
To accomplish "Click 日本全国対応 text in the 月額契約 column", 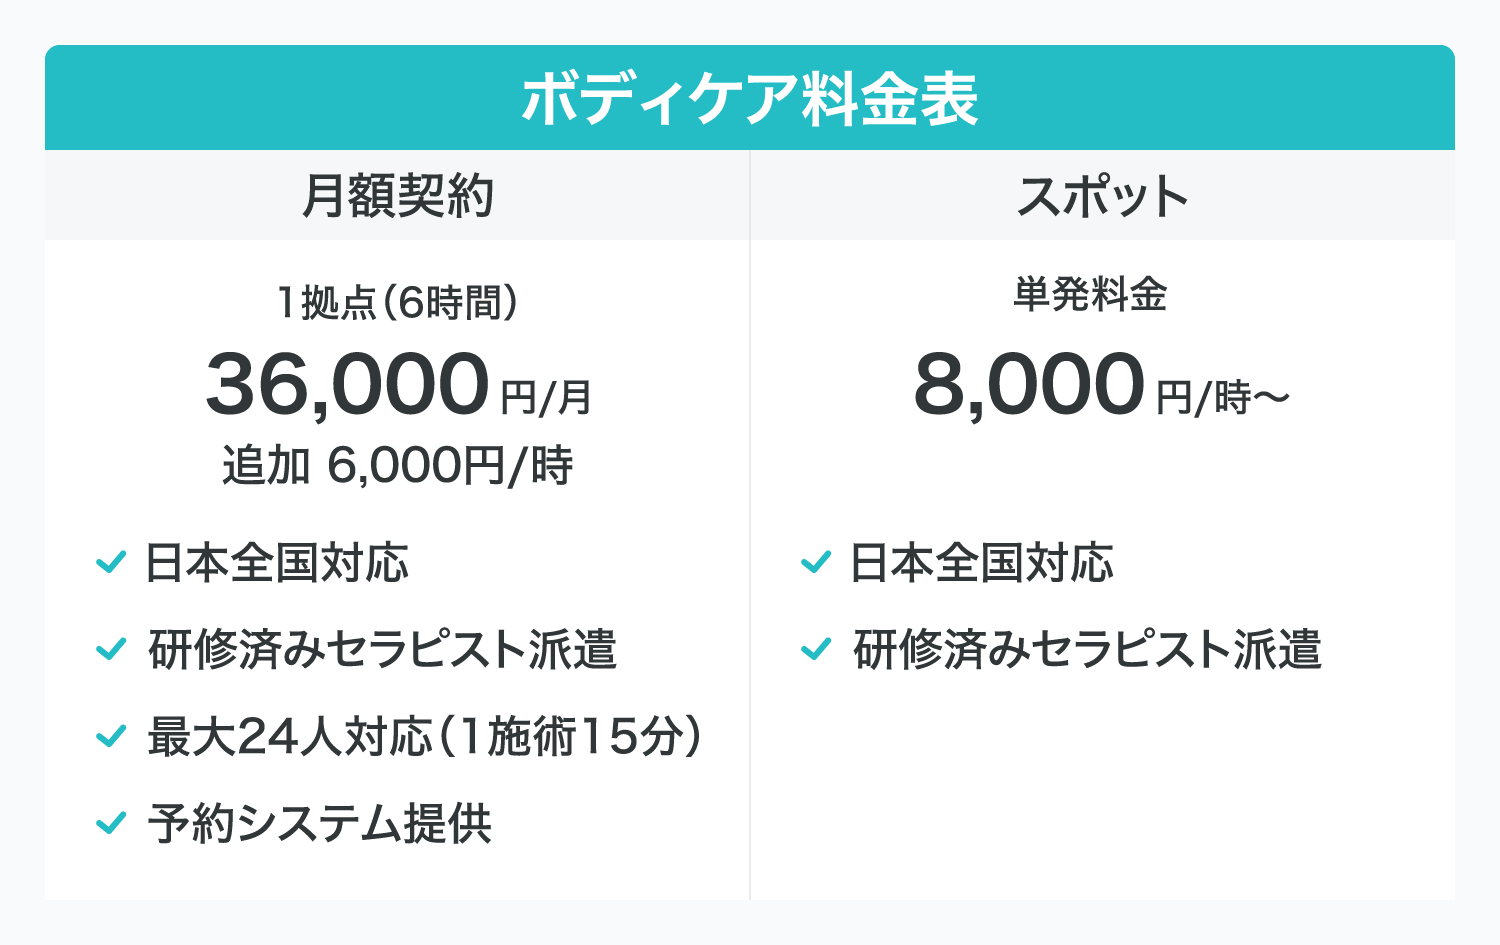I will click(277, 563).
